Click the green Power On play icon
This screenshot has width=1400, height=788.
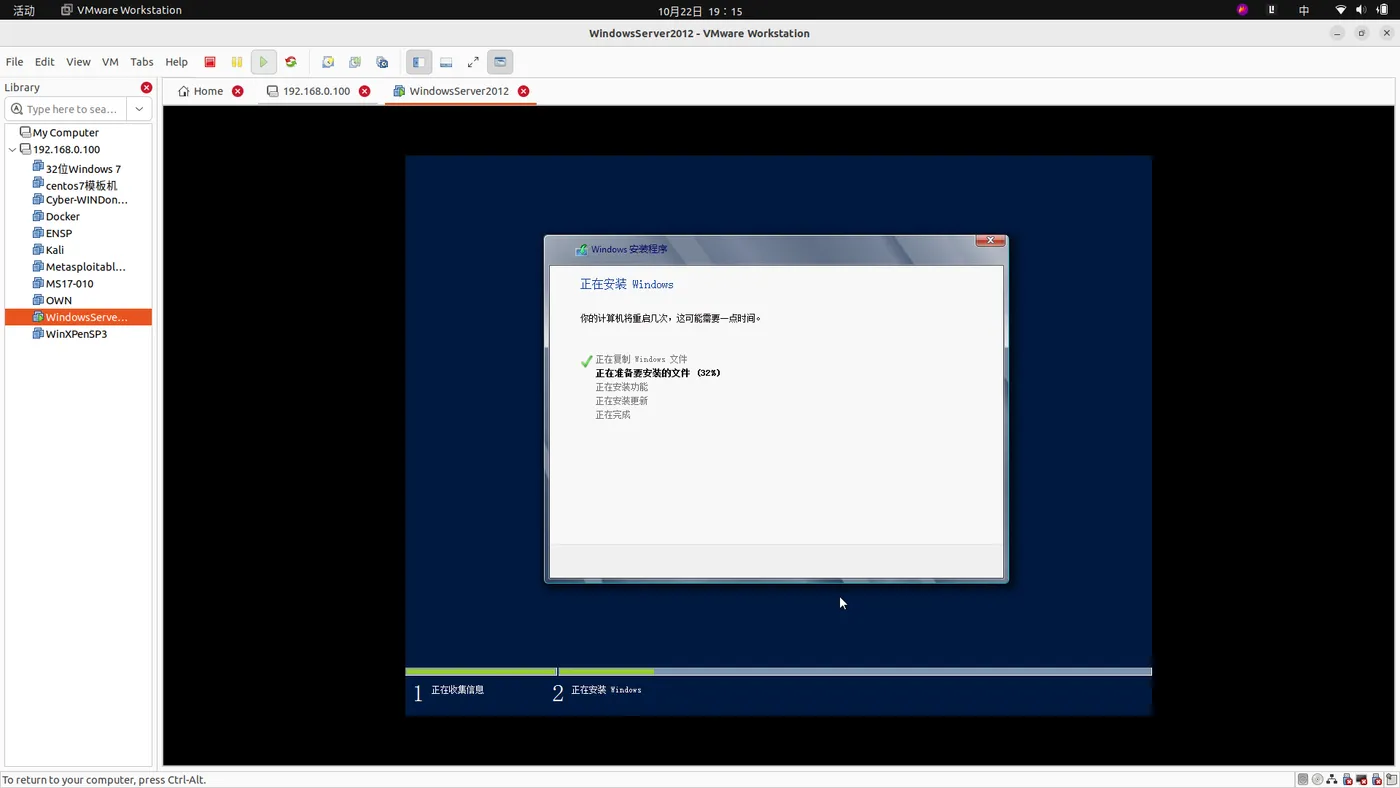tap(263, 62)
